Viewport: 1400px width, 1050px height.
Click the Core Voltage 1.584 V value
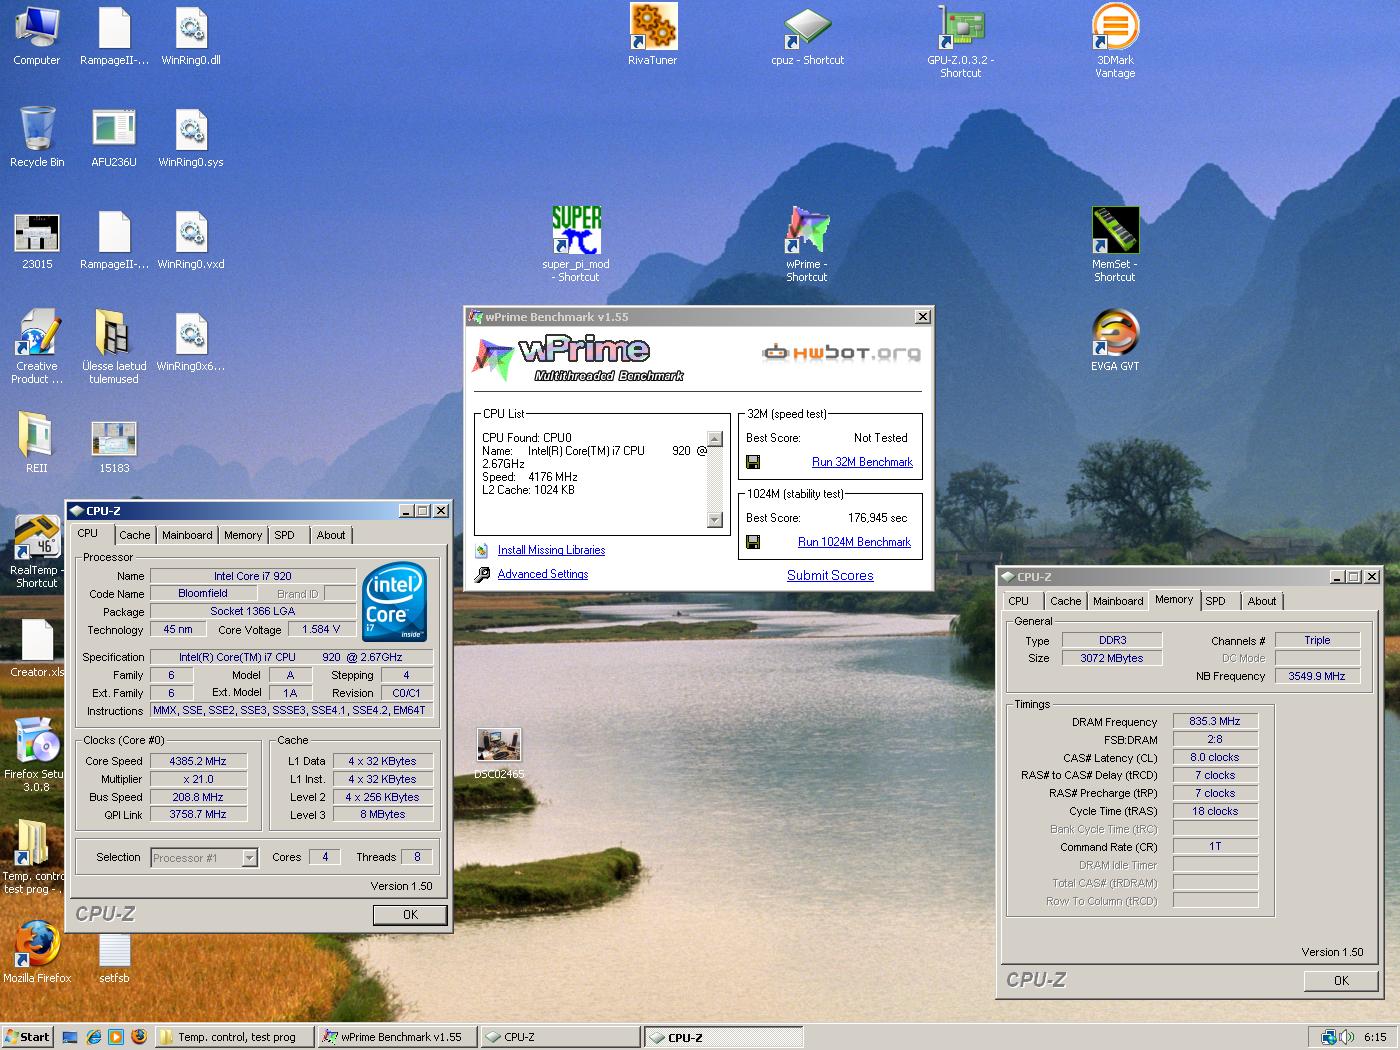point(321,629)
